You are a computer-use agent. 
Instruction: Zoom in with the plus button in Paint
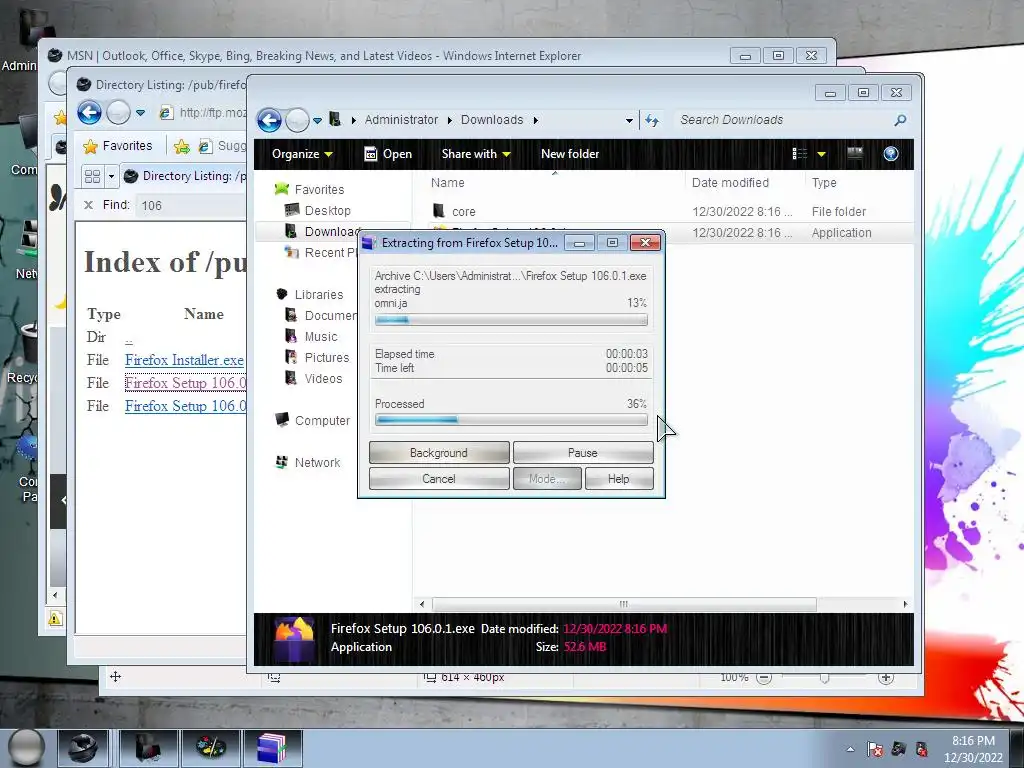(x=886, y=678)
